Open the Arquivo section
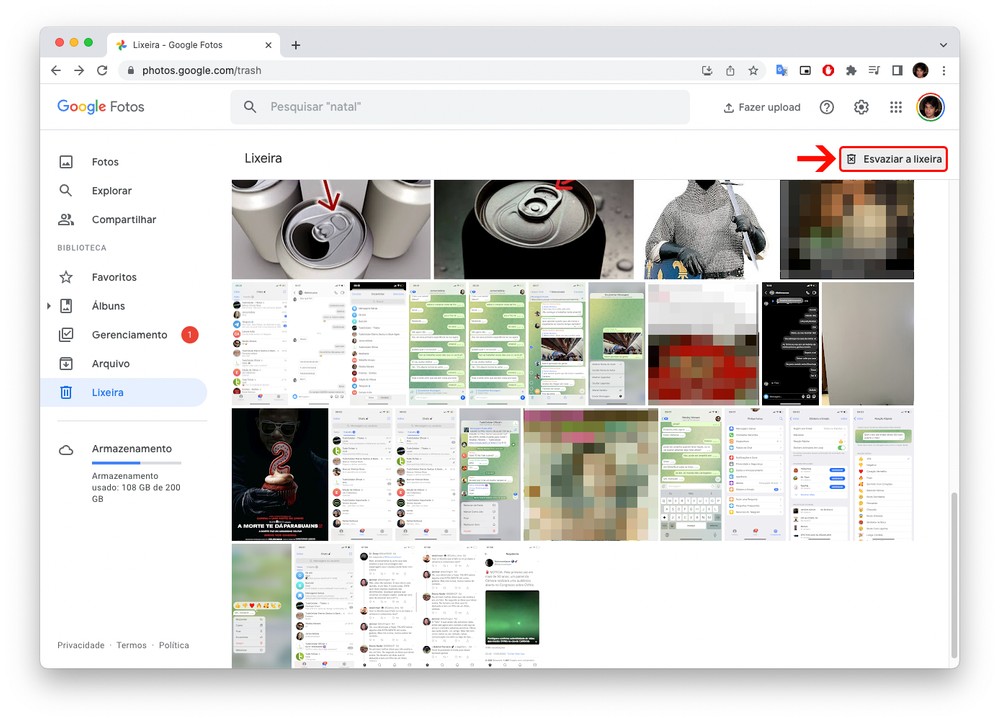 click(111, 364)
